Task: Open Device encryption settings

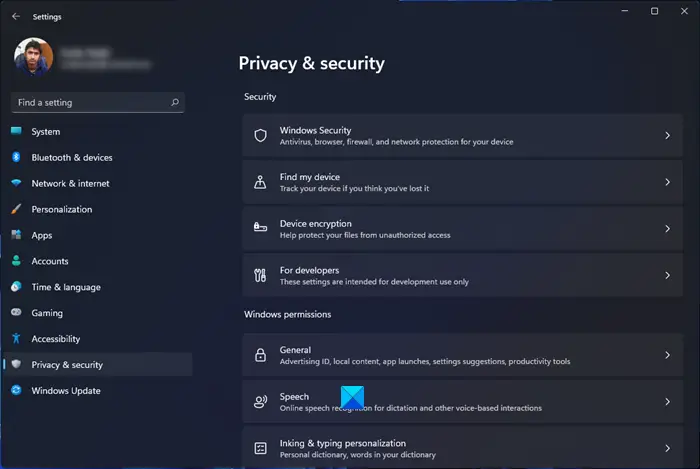Action: tap(462, 229)
